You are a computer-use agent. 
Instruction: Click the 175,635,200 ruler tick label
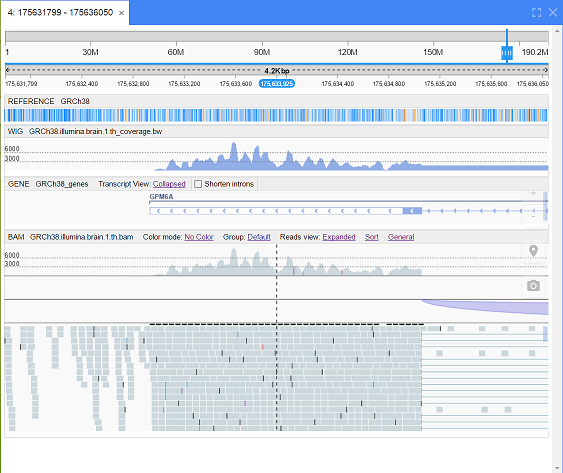(440, 84)
